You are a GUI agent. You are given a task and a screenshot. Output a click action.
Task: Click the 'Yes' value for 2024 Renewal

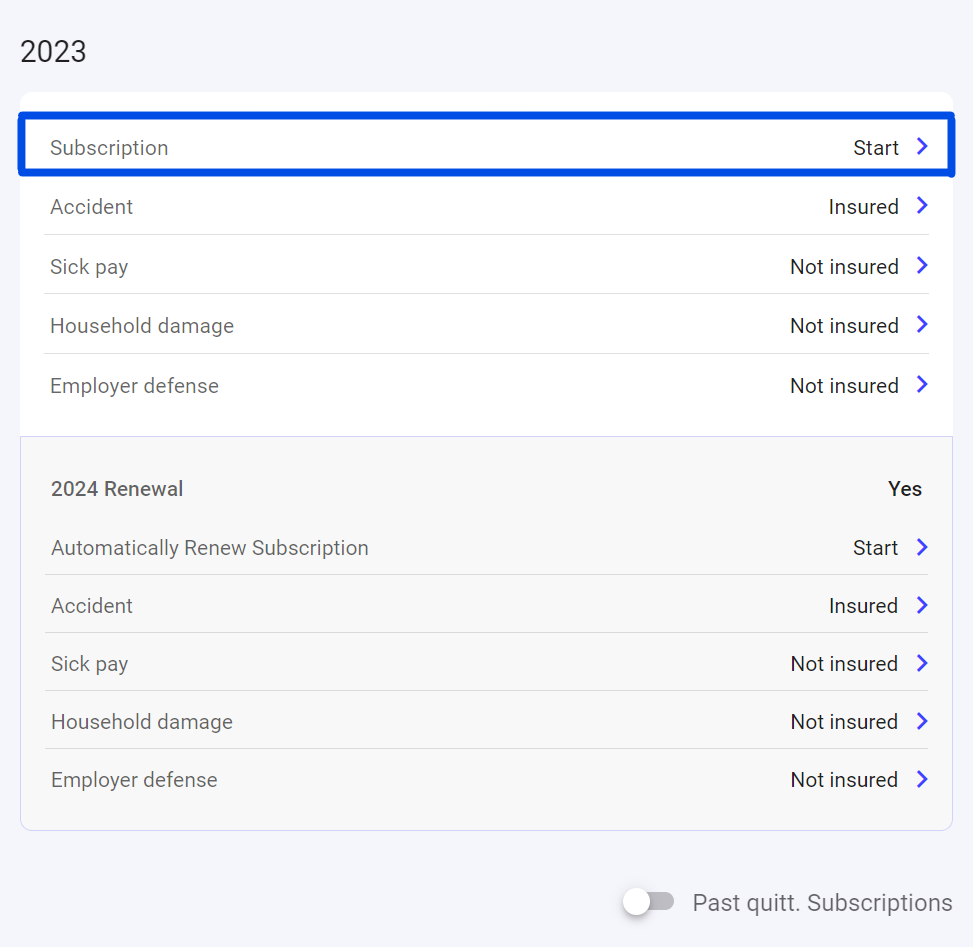pos(904,489)
